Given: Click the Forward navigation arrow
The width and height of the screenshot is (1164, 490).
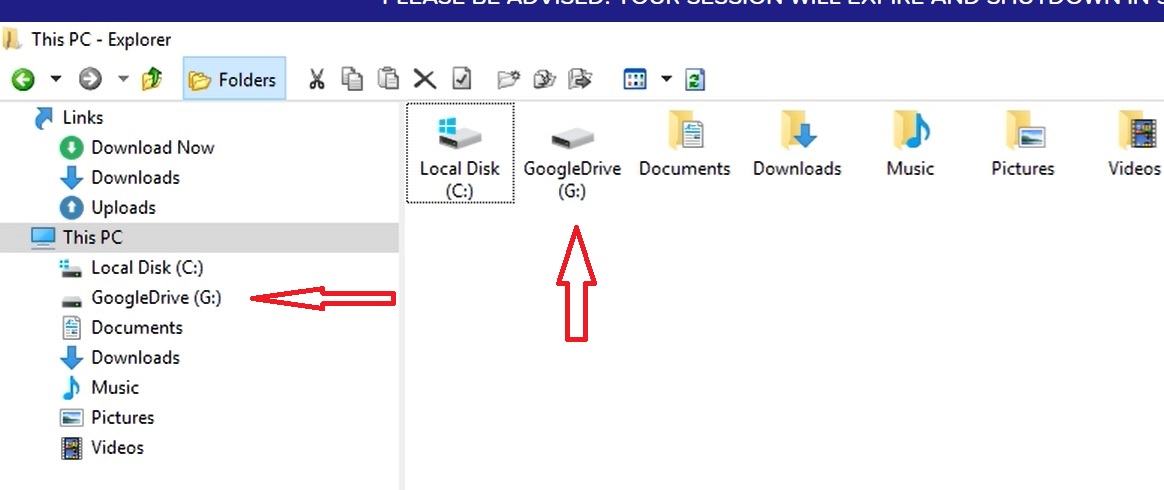Looking at the screenshot, I should 90,79.
